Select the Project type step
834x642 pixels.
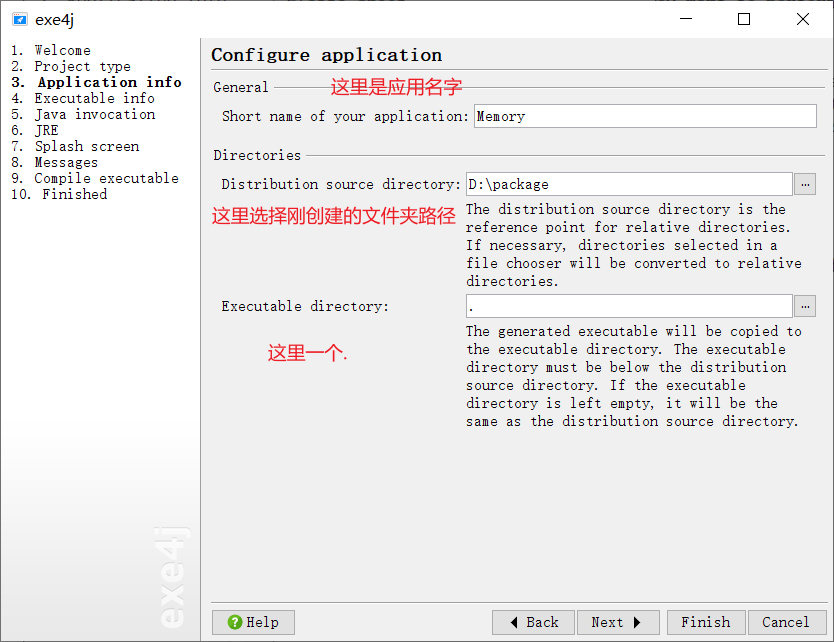pos(82,66)
